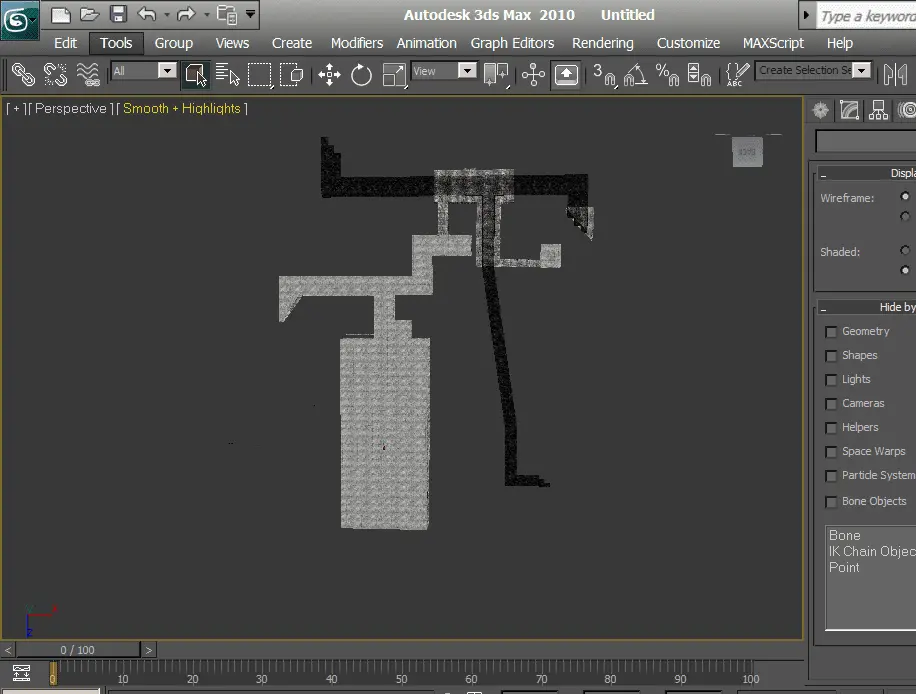Toggle Spinner Snap
Screen dimensions: 916x694
(699, 75)
